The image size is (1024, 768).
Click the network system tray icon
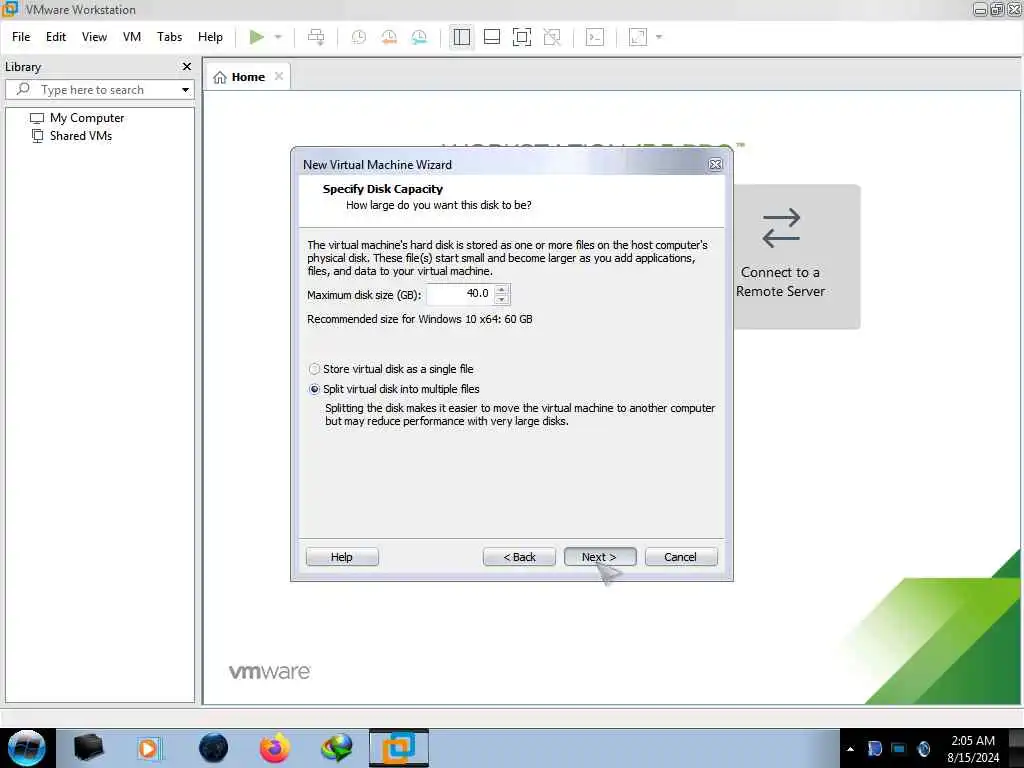(899, 749)
